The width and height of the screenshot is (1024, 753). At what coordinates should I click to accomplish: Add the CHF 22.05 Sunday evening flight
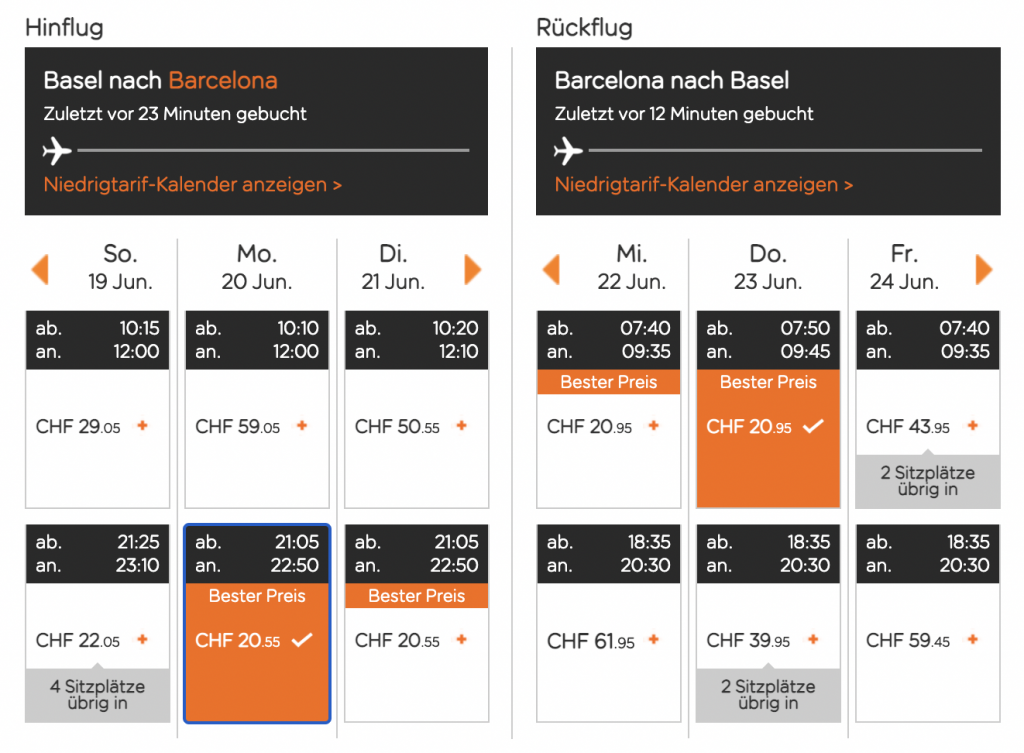click(142, 640)
